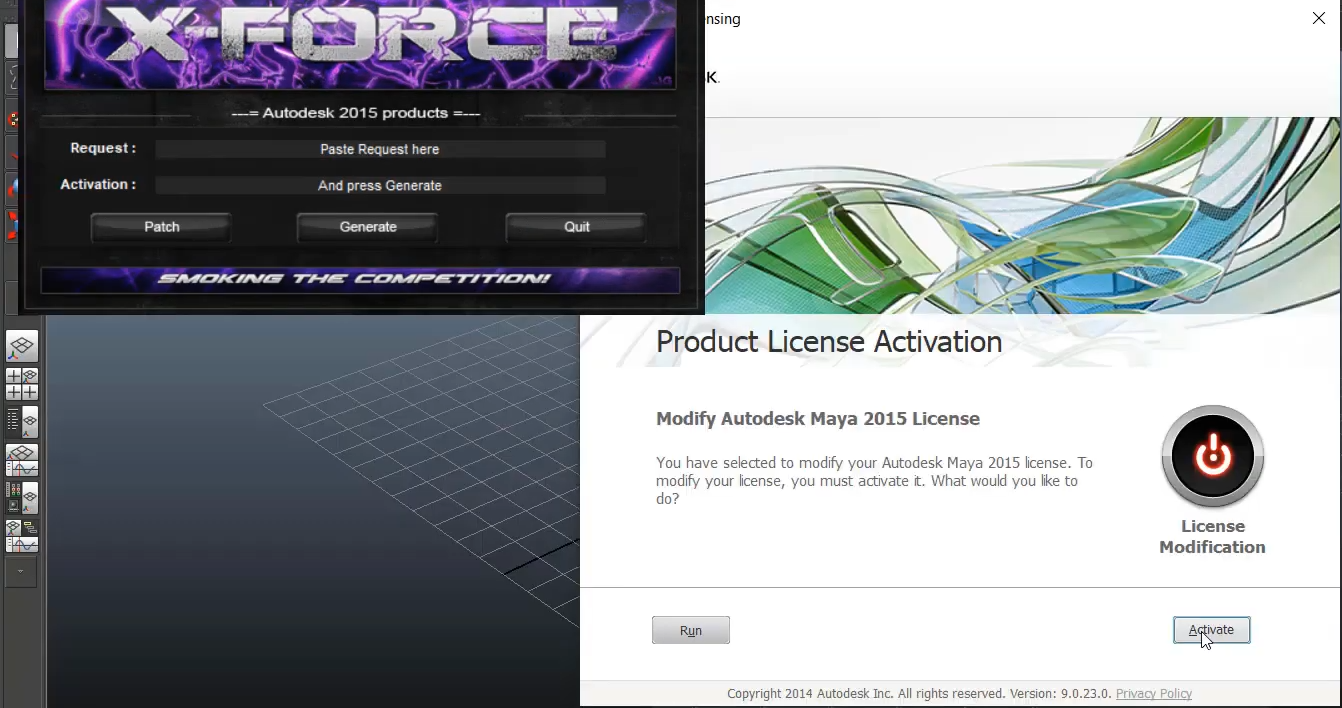Pick the Persp/Hypergraph/Graph layout icon
The height and width of the screenshot is (708, 1342).
[x=22, y=536]
